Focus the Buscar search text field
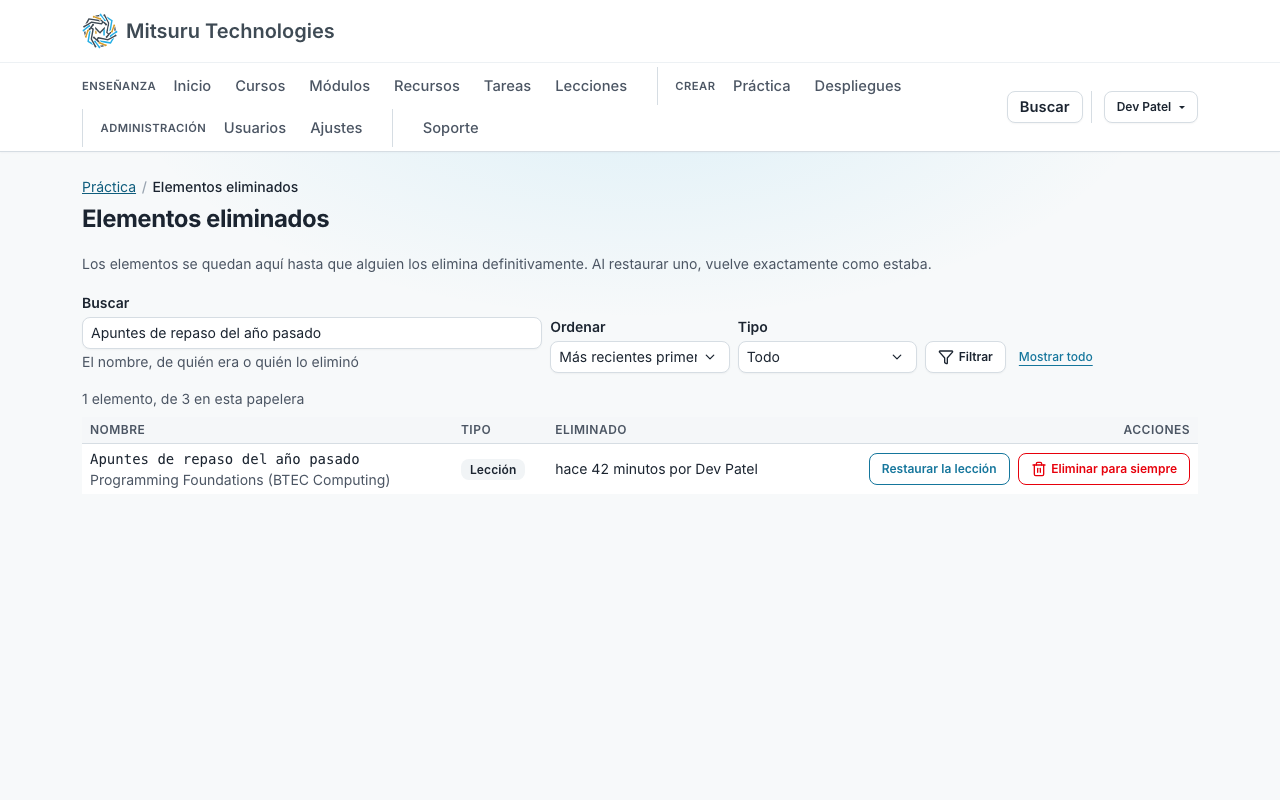The image size is (1280, 800). click(x=312, y=333)
